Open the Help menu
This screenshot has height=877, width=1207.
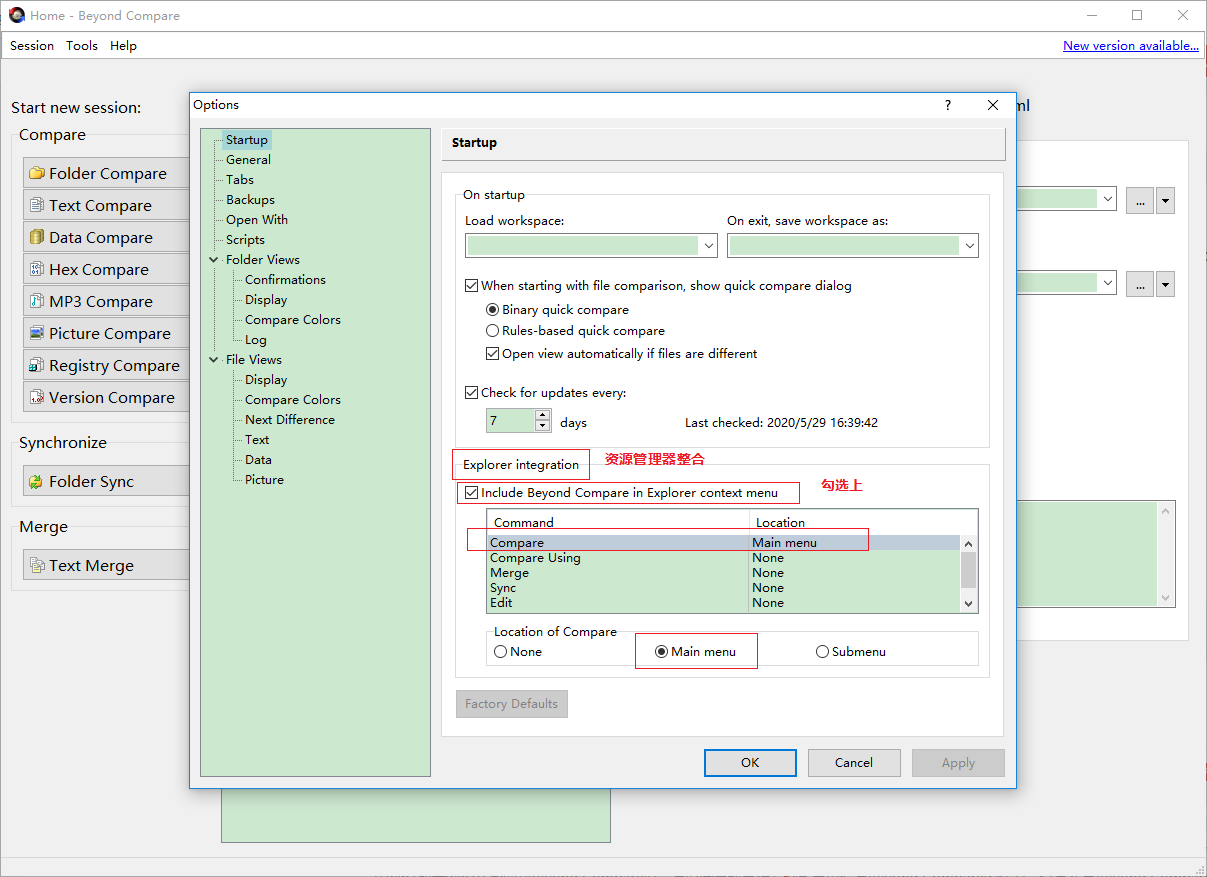click(123, 46)
